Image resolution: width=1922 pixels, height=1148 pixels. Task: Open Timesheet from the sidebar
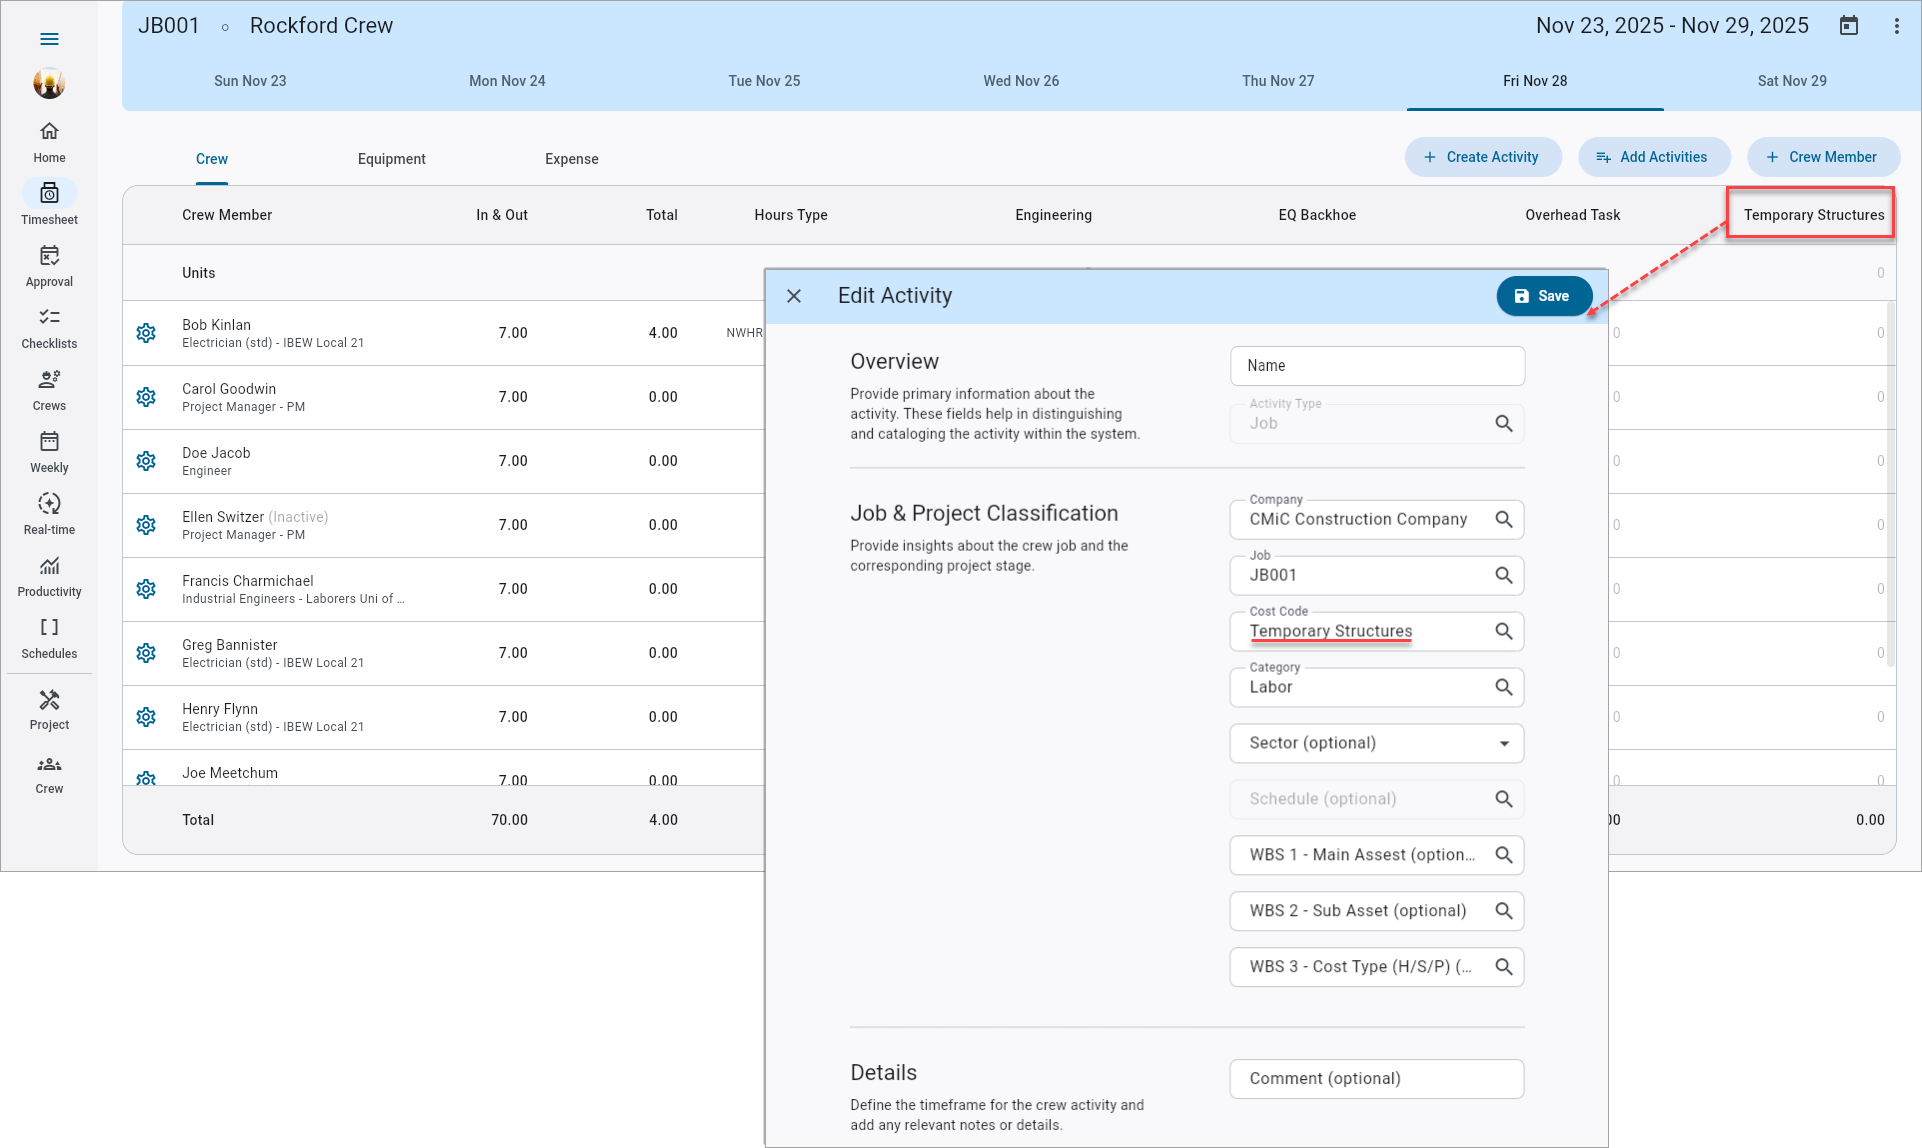coord(49,204)
